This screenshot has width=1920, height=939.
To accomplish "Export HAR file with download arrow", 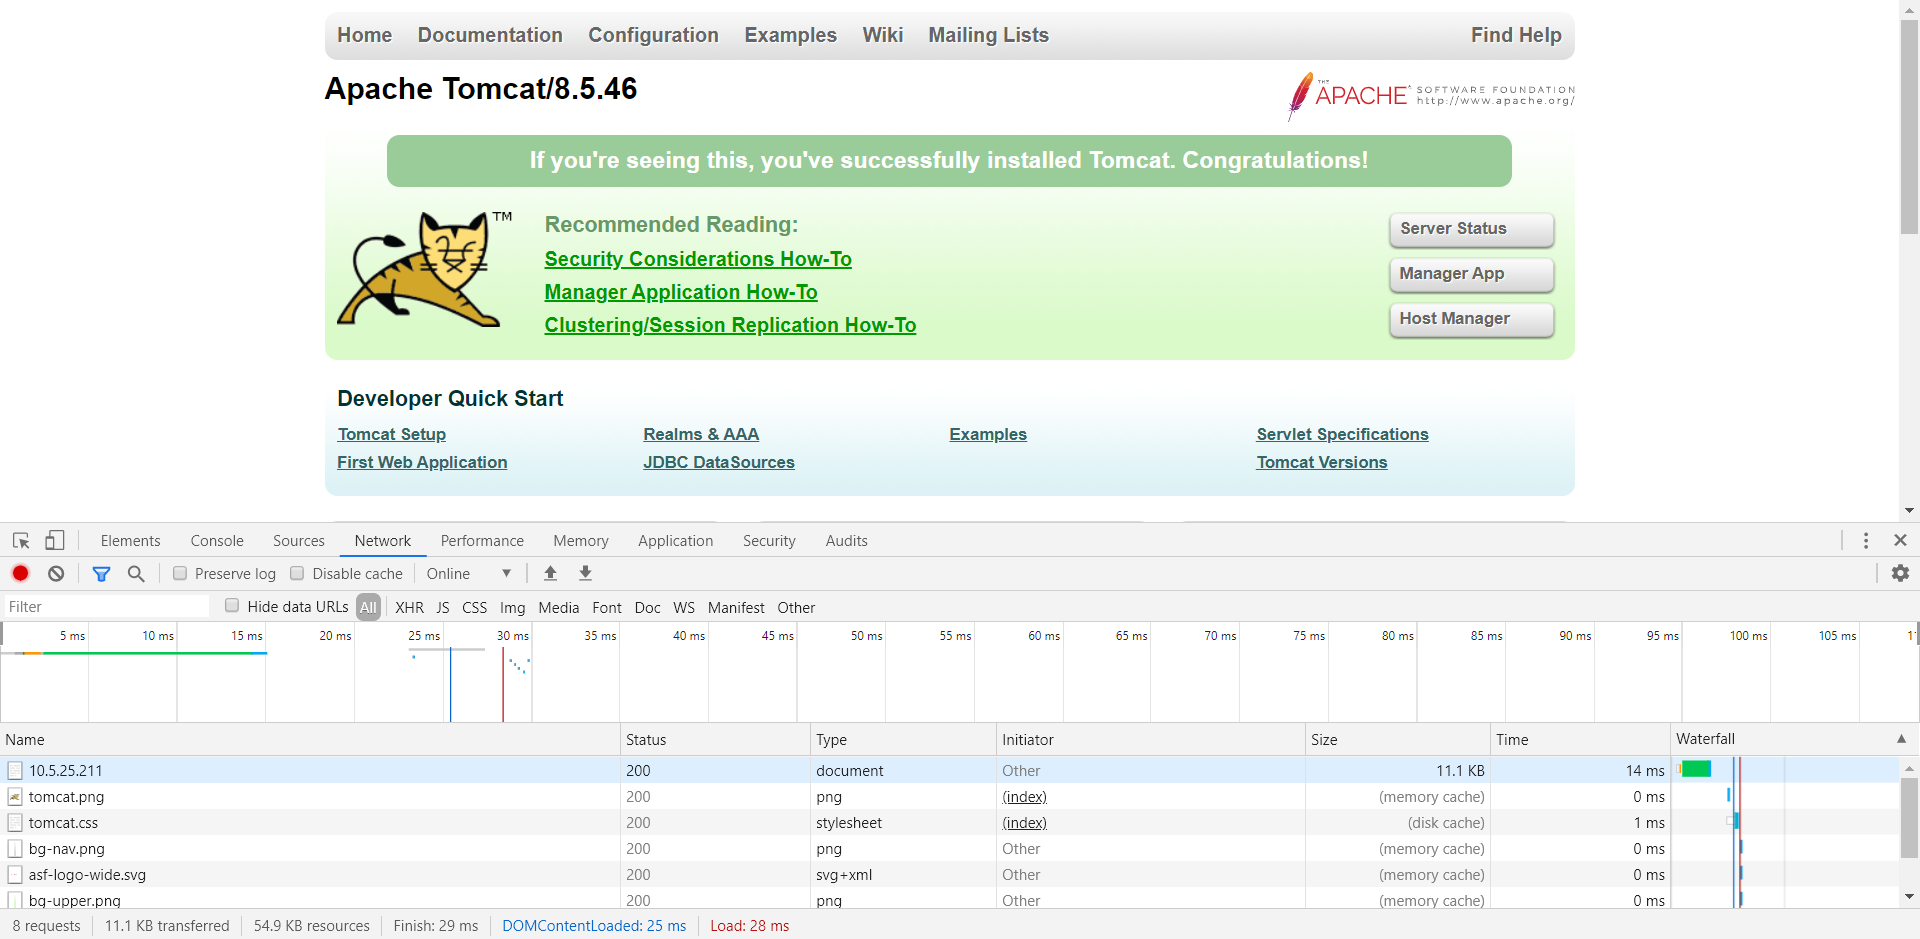I will (x=585, y=573).
